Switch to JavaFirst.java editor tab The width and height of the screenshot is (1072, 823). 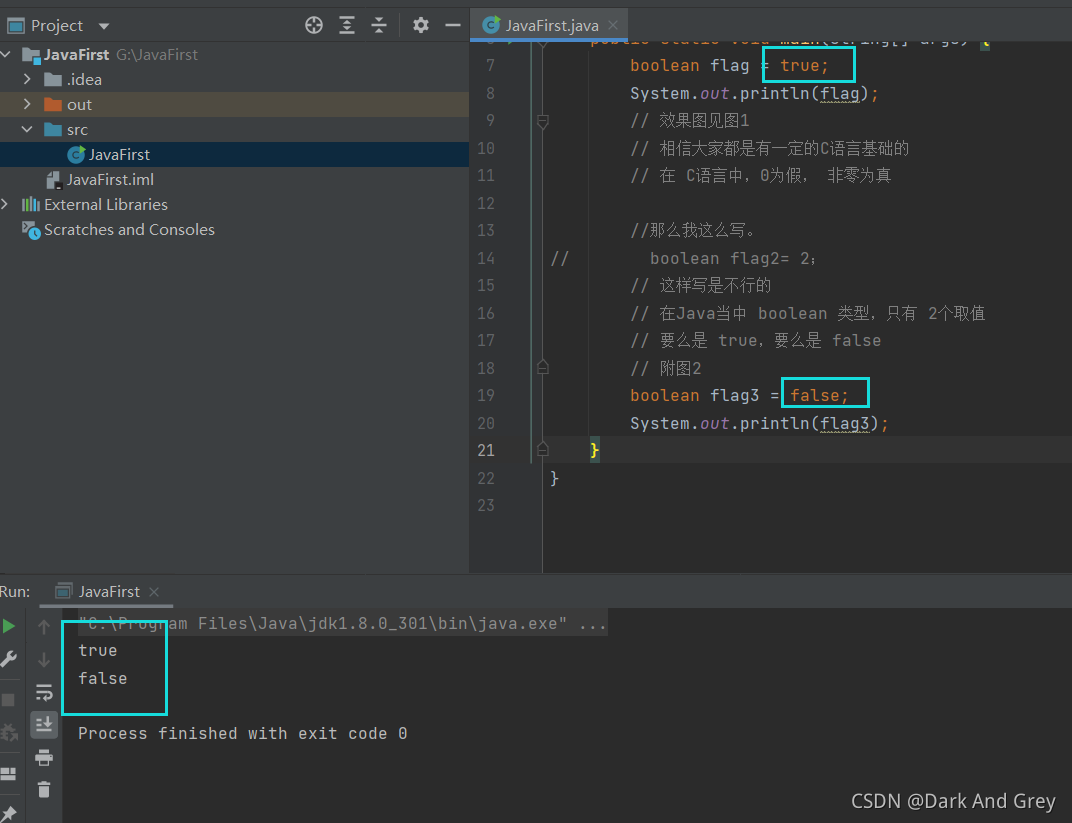coord(551,25)
